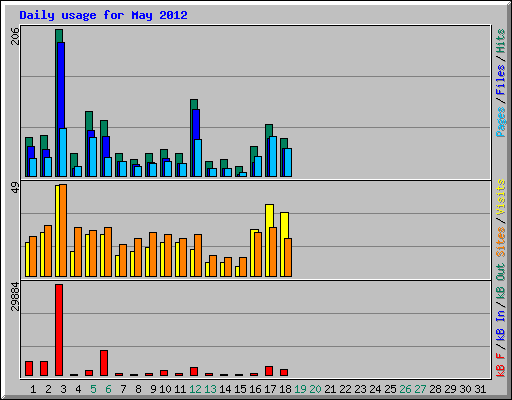Screen dimensions: 512x400
Task: Click day 4 on the axis
Action: (x=78, y=389)
